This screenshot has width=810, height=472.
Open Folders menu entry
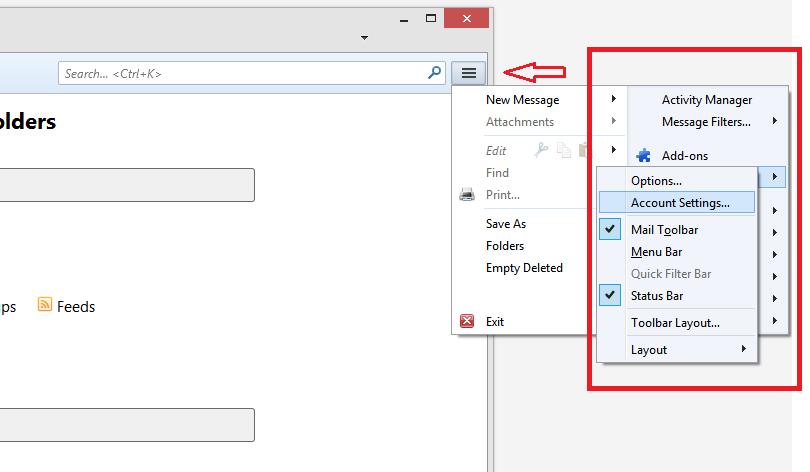(505, 246)
